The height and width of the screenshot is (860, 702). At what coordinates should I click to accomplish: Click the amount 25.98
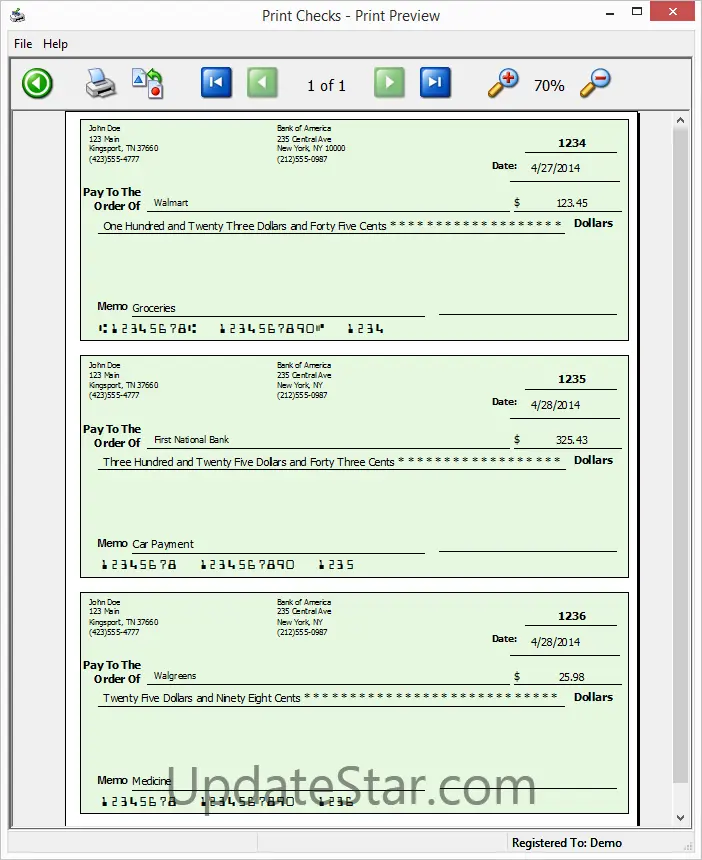click(571, 677)
